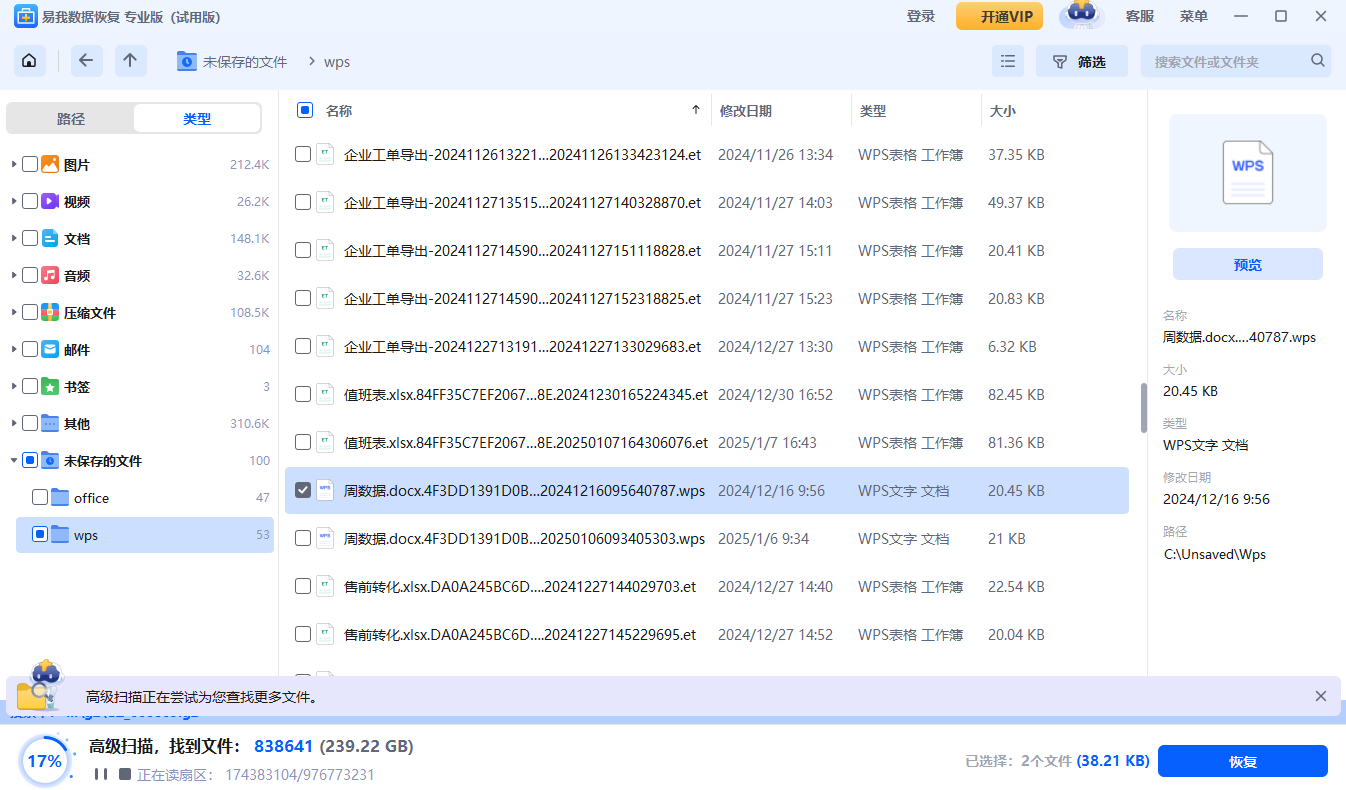This screenshot has height=790, width=1346.
Task: Navigate up one folder level
Action: (x=130, y=61)
